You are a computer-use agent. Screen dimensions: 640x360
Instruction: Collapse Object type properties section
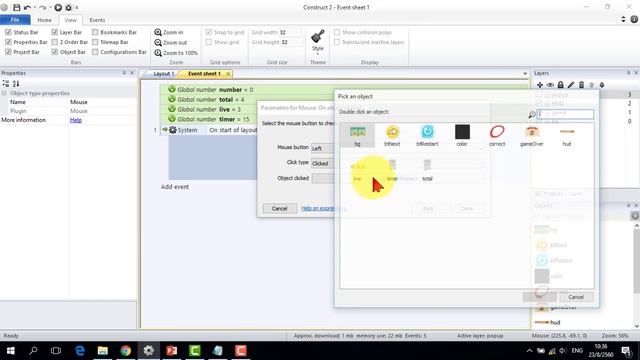(4, 93)
